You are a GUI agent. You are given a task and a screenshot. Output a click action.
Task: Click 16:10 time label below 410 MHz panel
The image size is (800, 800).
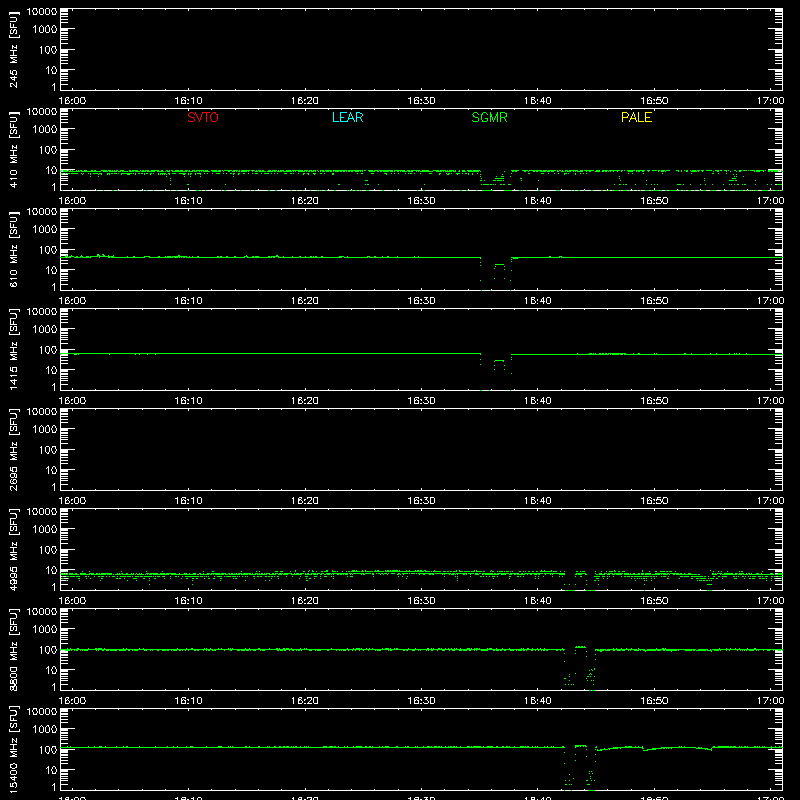[188, 201]
